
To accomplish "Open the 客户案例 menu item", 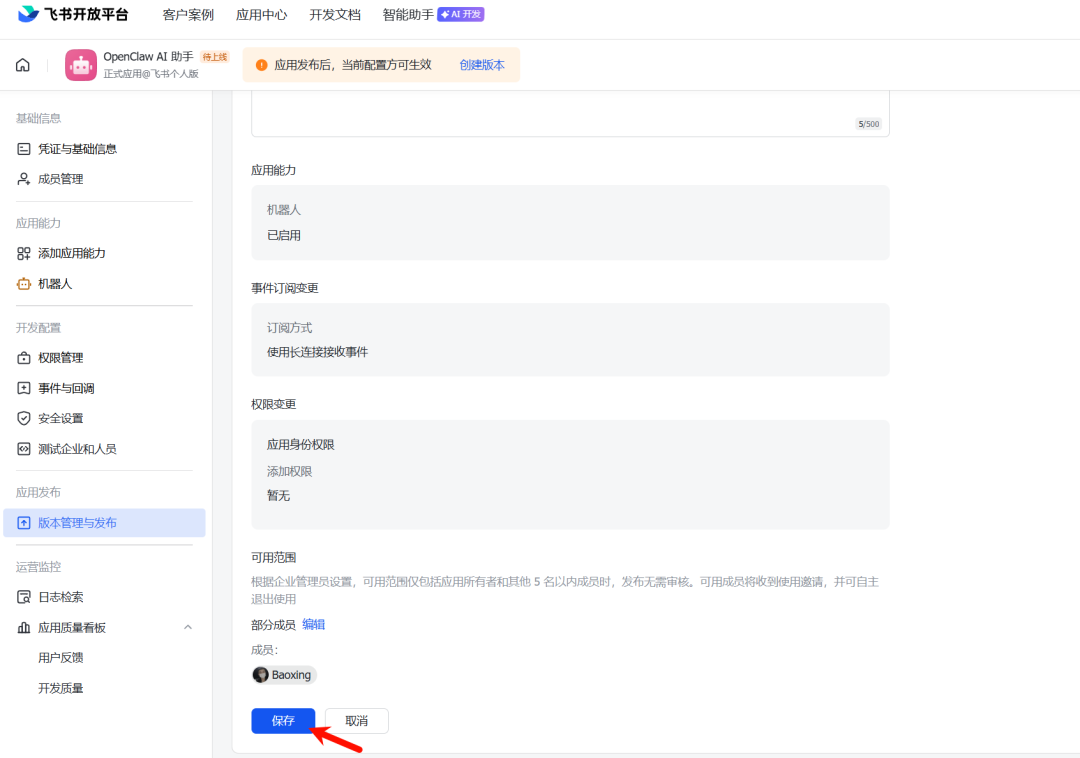I will [x=187, y=14].
